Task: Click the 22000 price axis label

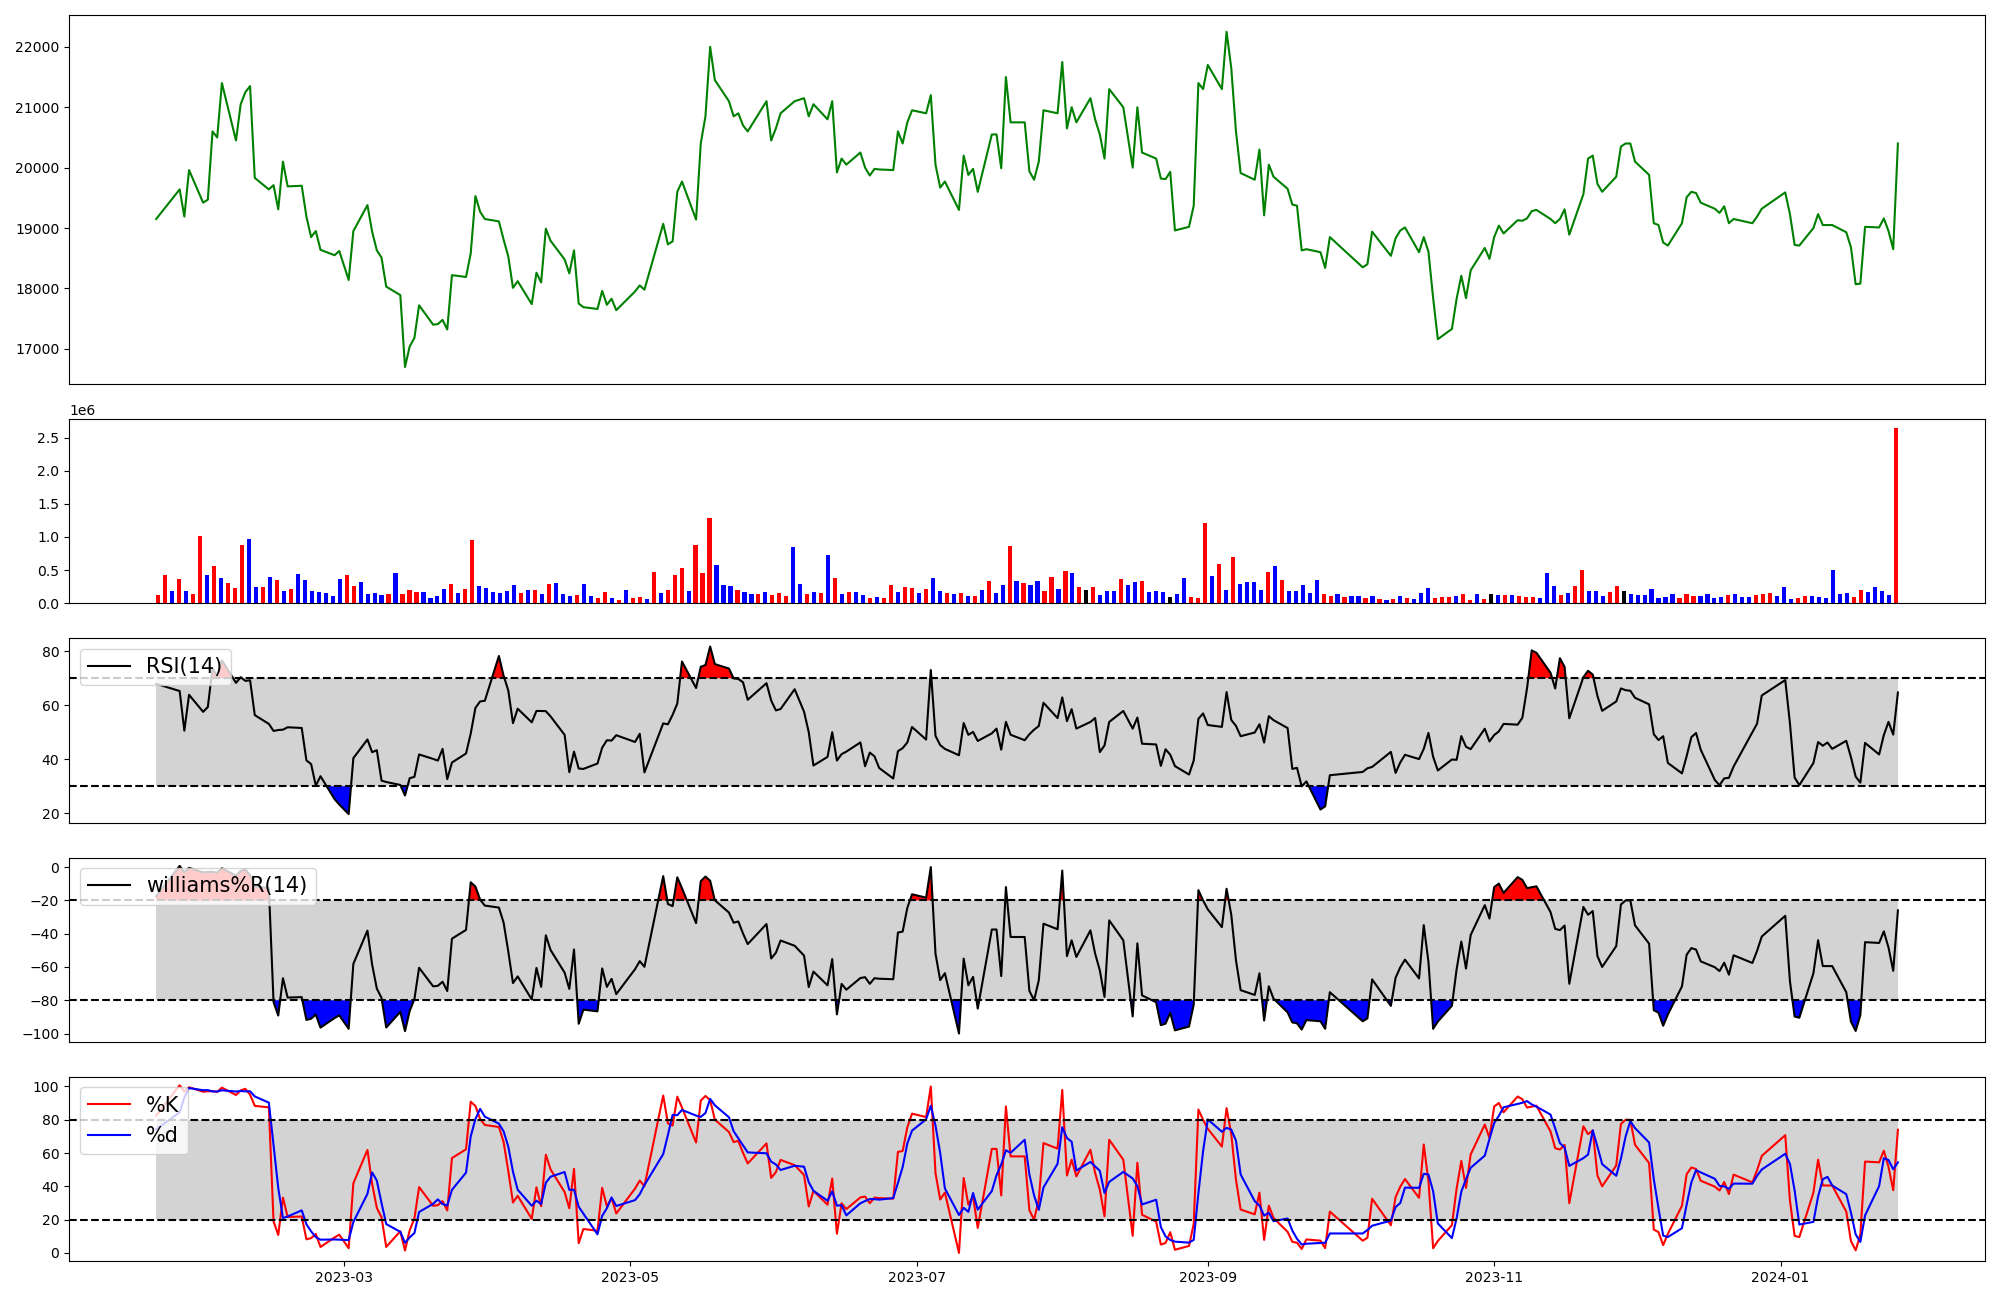Action: click(x=37, y=47)
